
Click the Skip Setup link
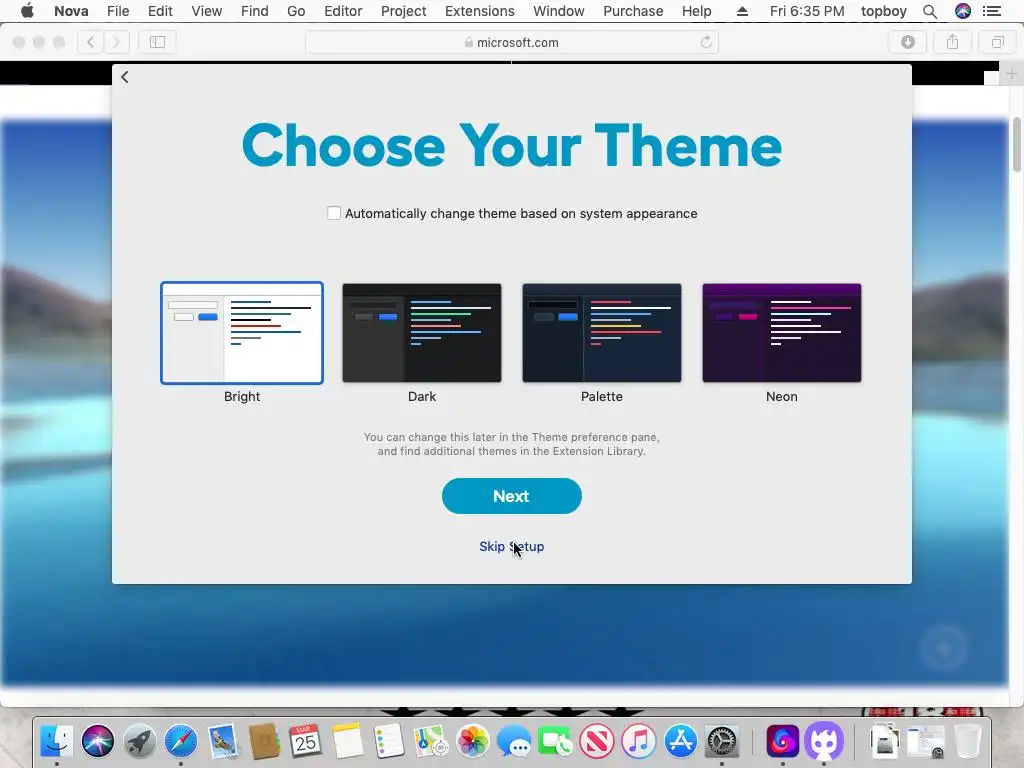[x=511, y=547]
